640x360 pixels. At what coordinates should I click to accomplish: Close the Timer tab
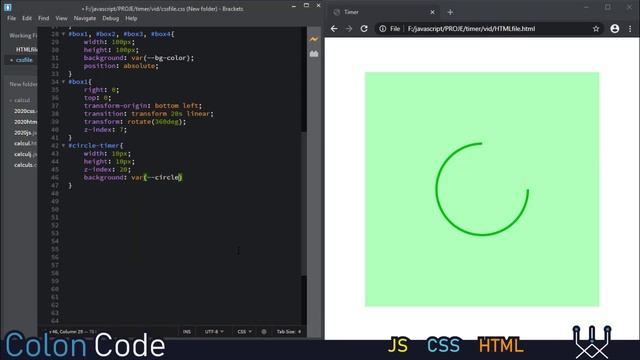(432, 12)
